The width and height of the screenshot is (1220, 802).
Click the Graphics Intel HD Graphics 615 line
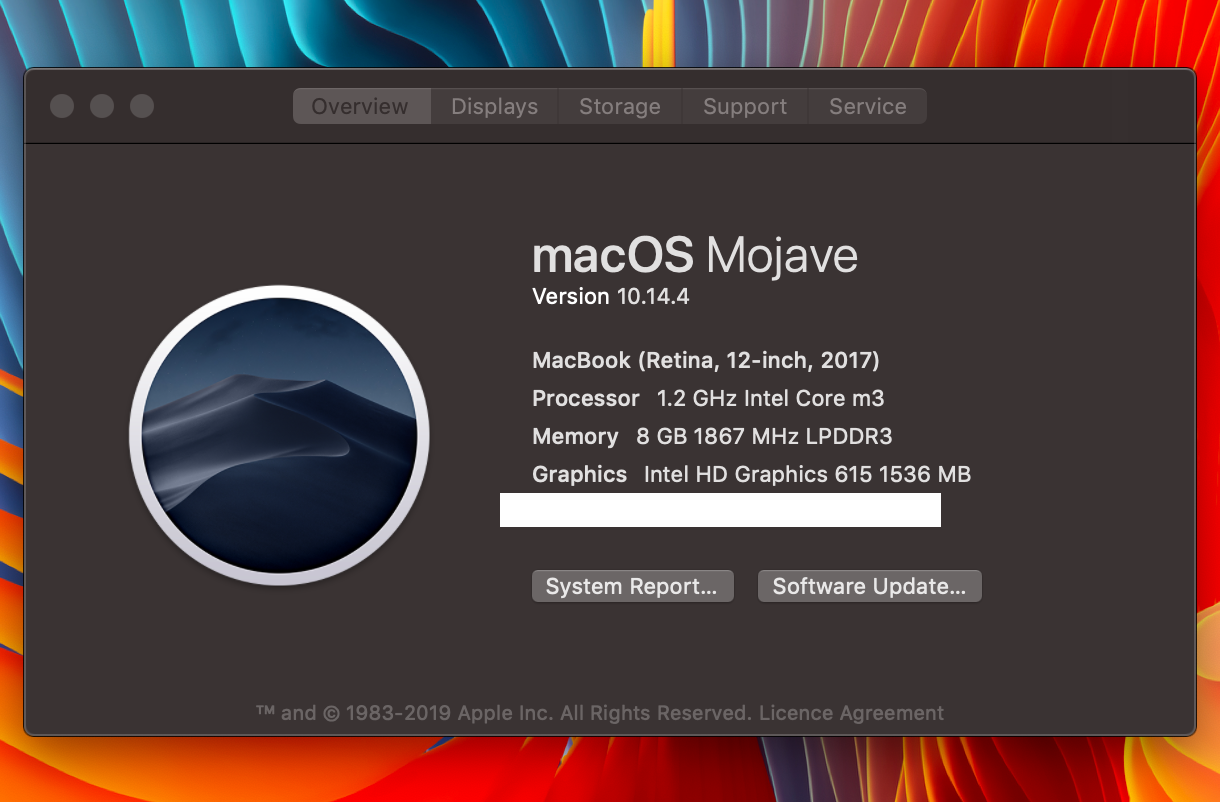(x=752, y=474)
